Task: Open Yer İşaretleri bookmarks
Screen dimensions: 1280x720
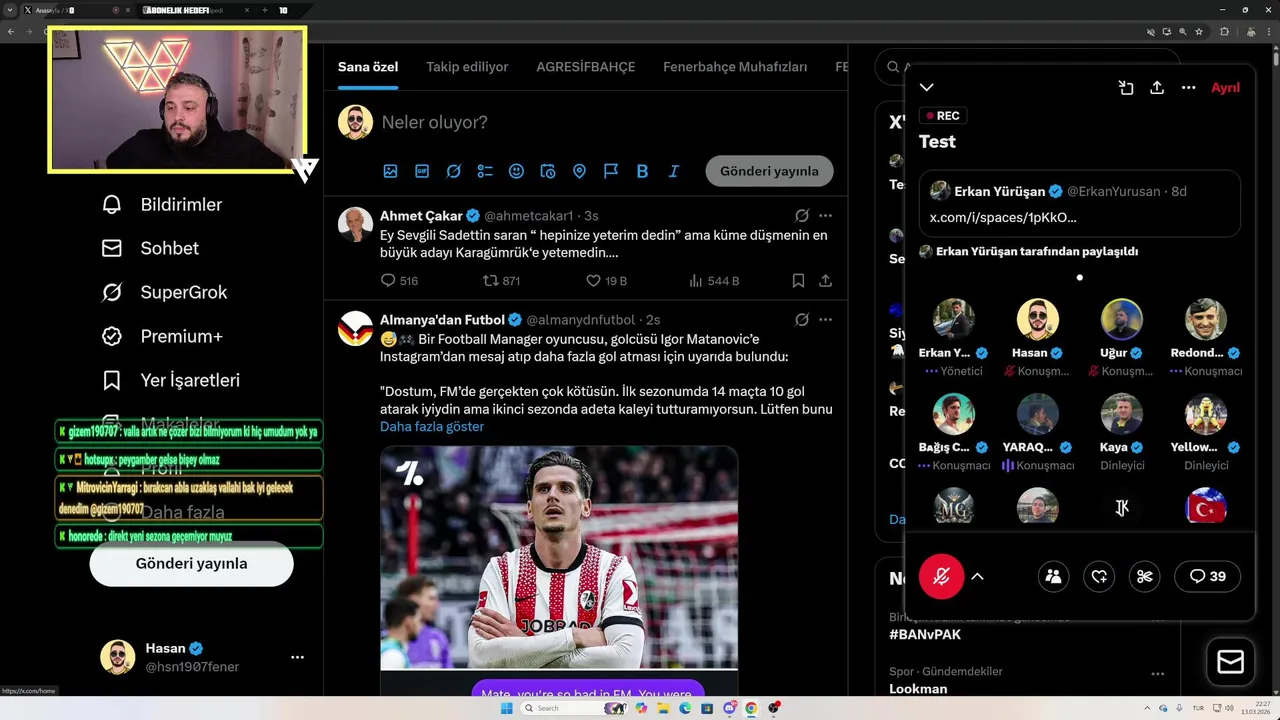Action: point(170,380)
